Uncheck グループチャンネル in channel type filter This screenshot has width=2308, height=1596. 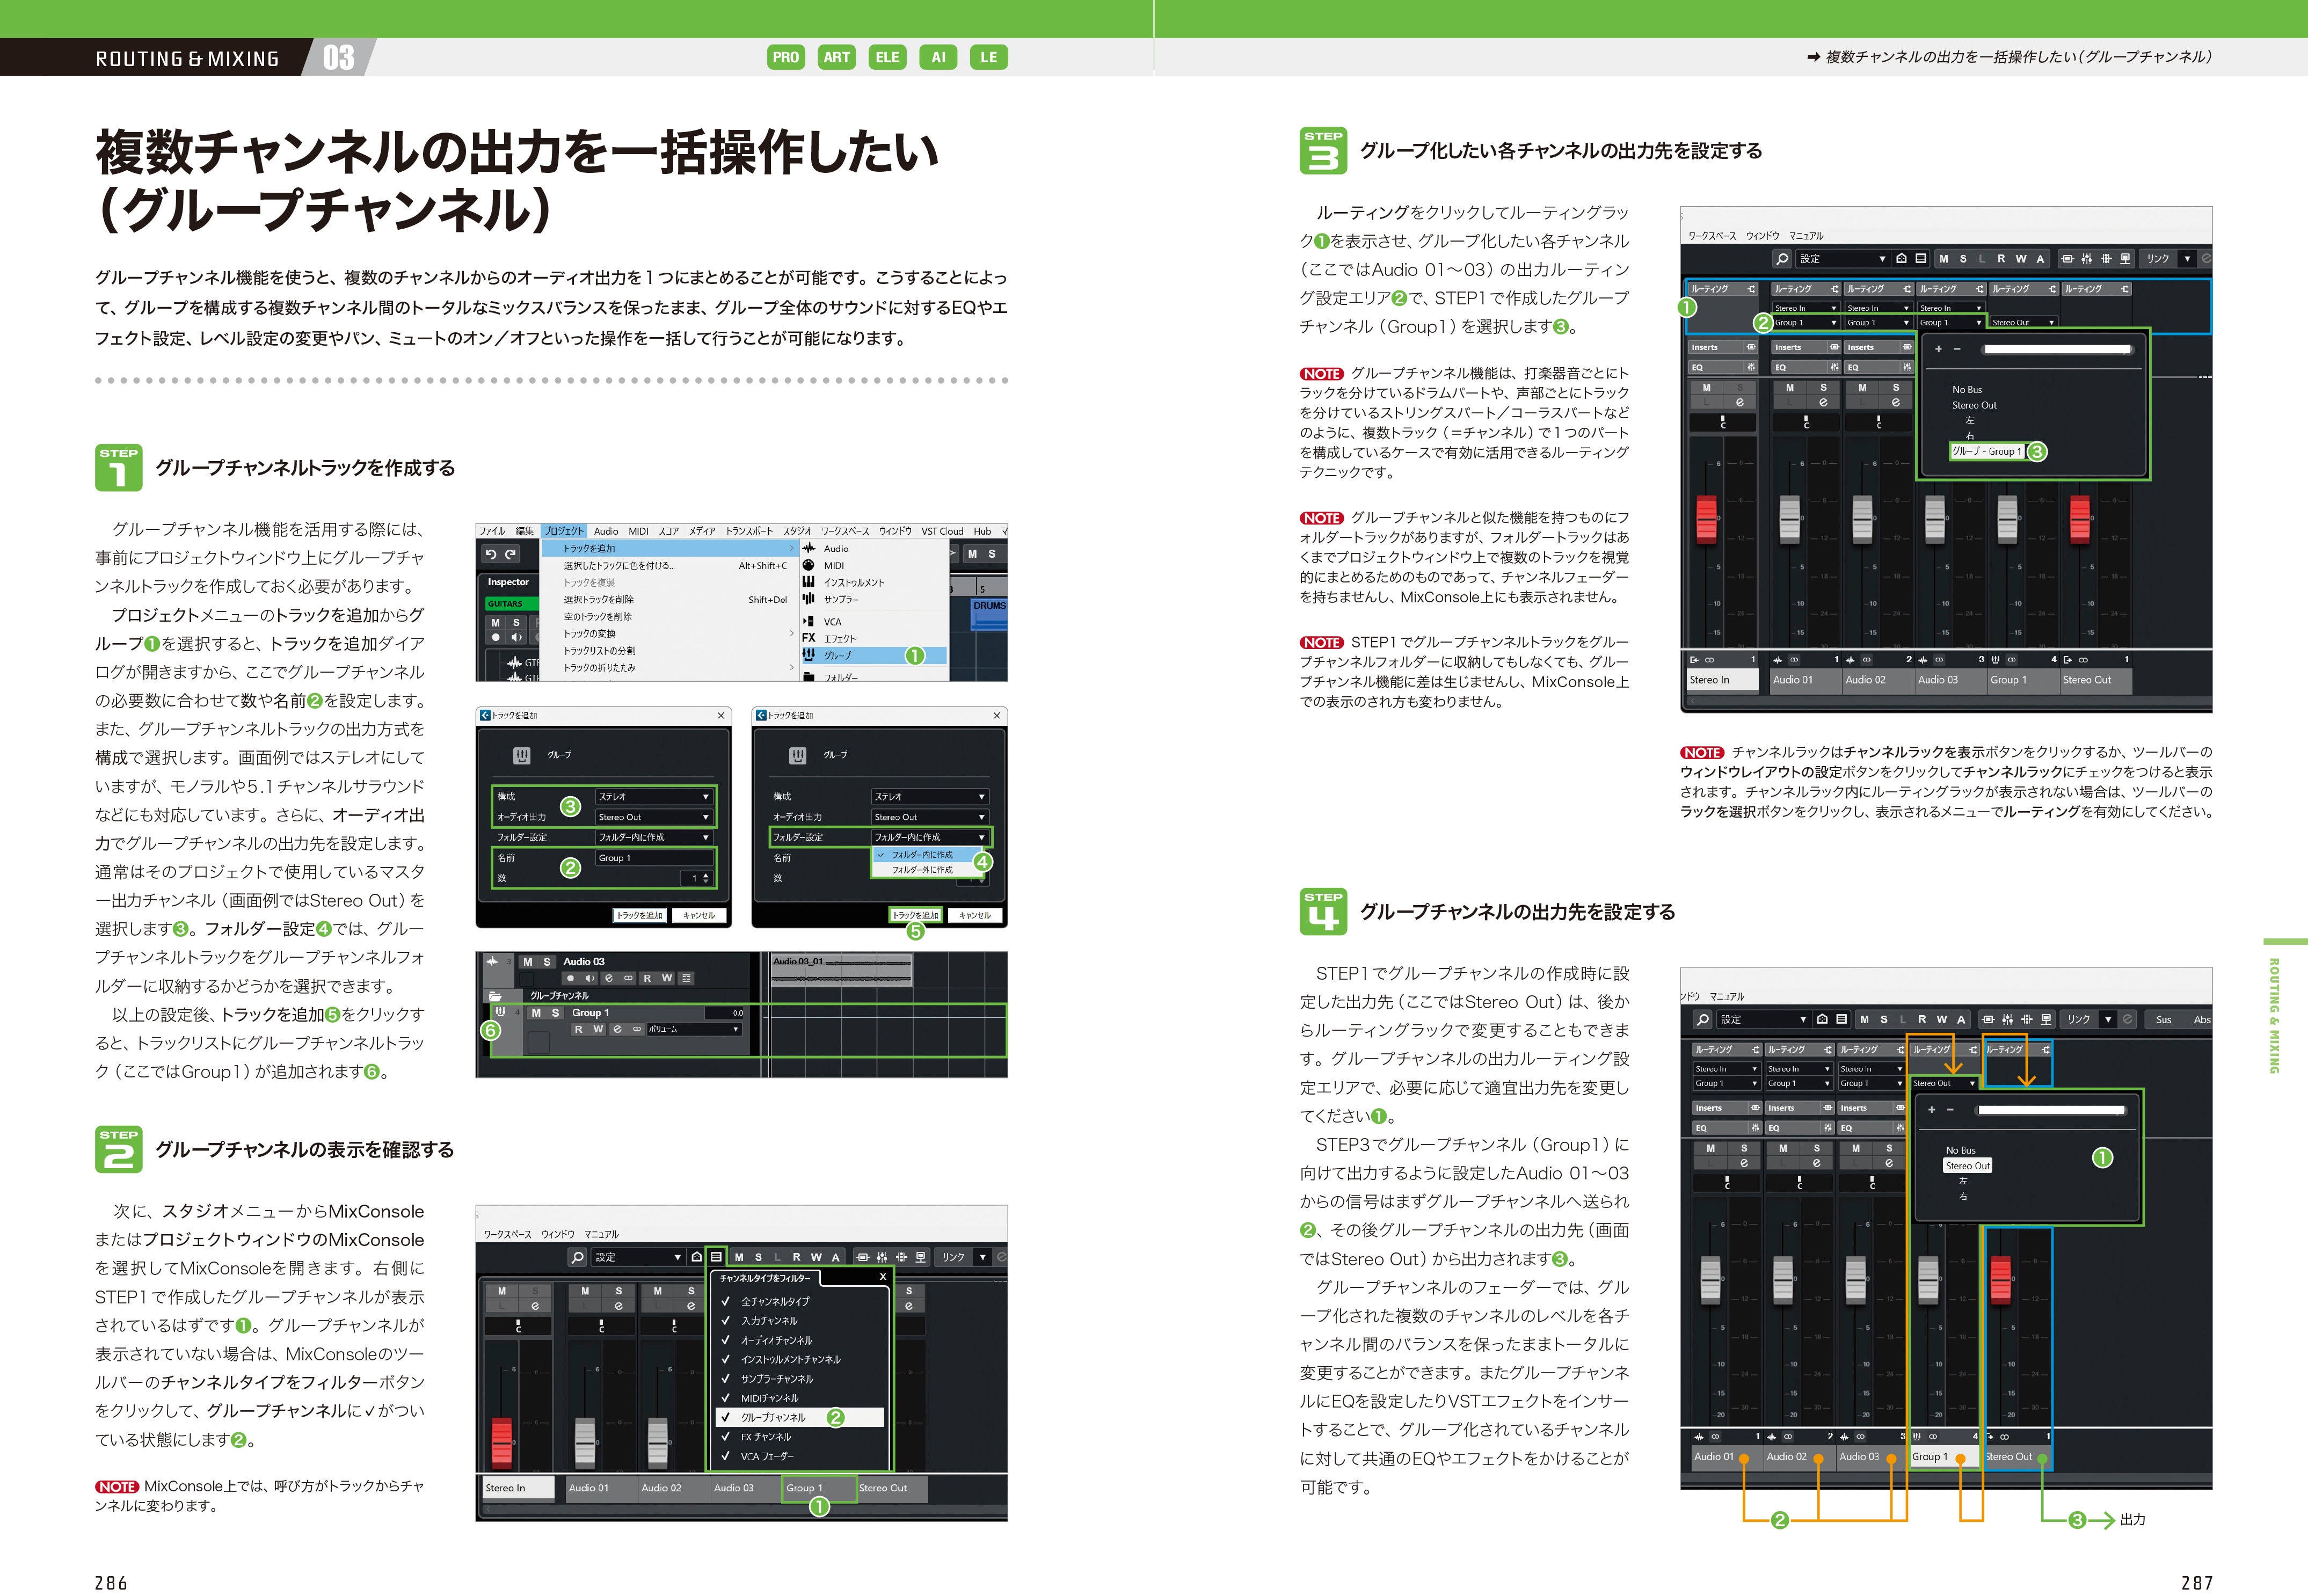(726, 1417)
